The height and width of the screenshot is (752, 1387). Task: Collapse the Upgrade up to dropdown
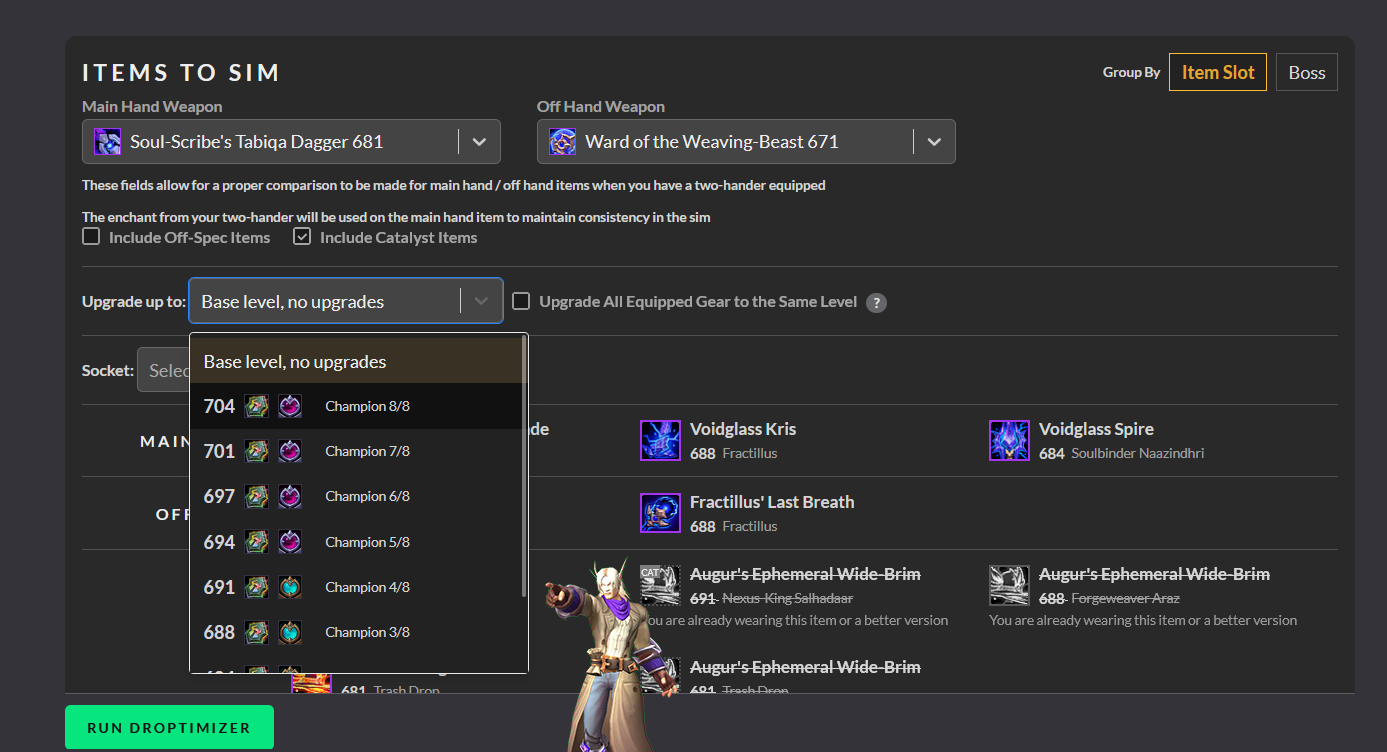(x=481, y=301)
